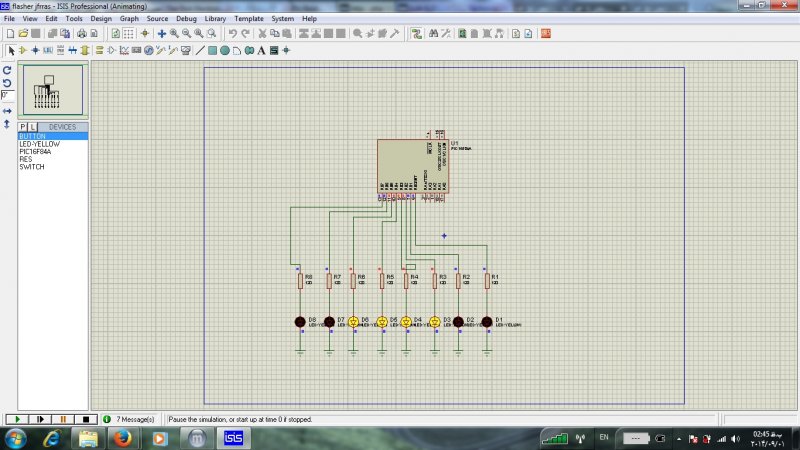Click the red Netlist to ARES icon
The width and height of the screenshot is (800, 450).
546,34
